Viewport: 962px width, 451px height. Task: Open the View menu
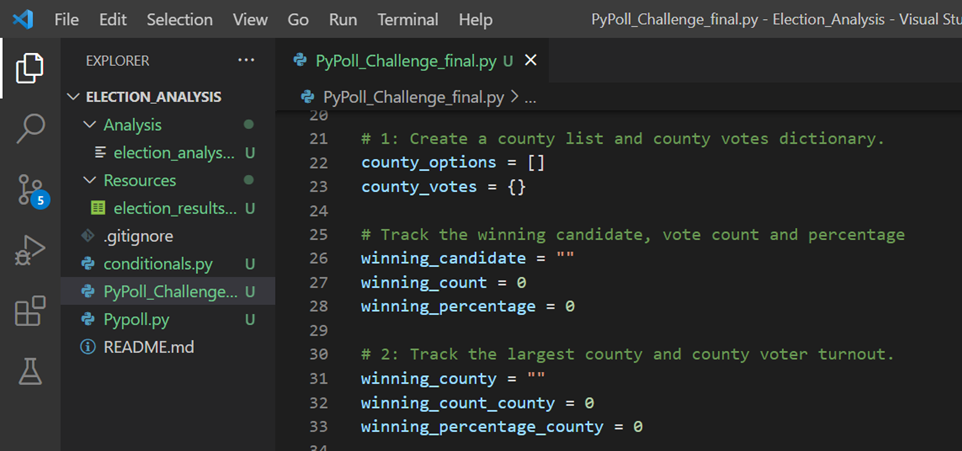click(x=250, y=20)
